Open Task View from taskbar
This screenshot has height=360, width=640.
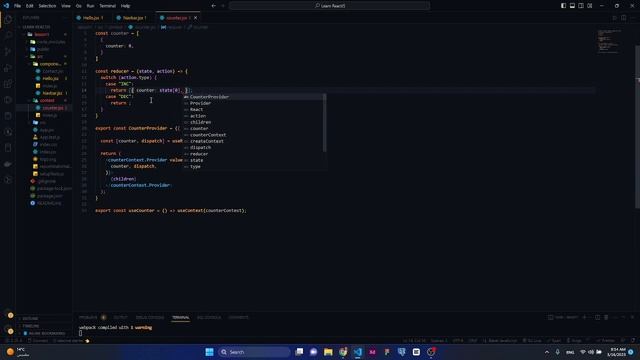pyautogui.click(x=299, y=352)
